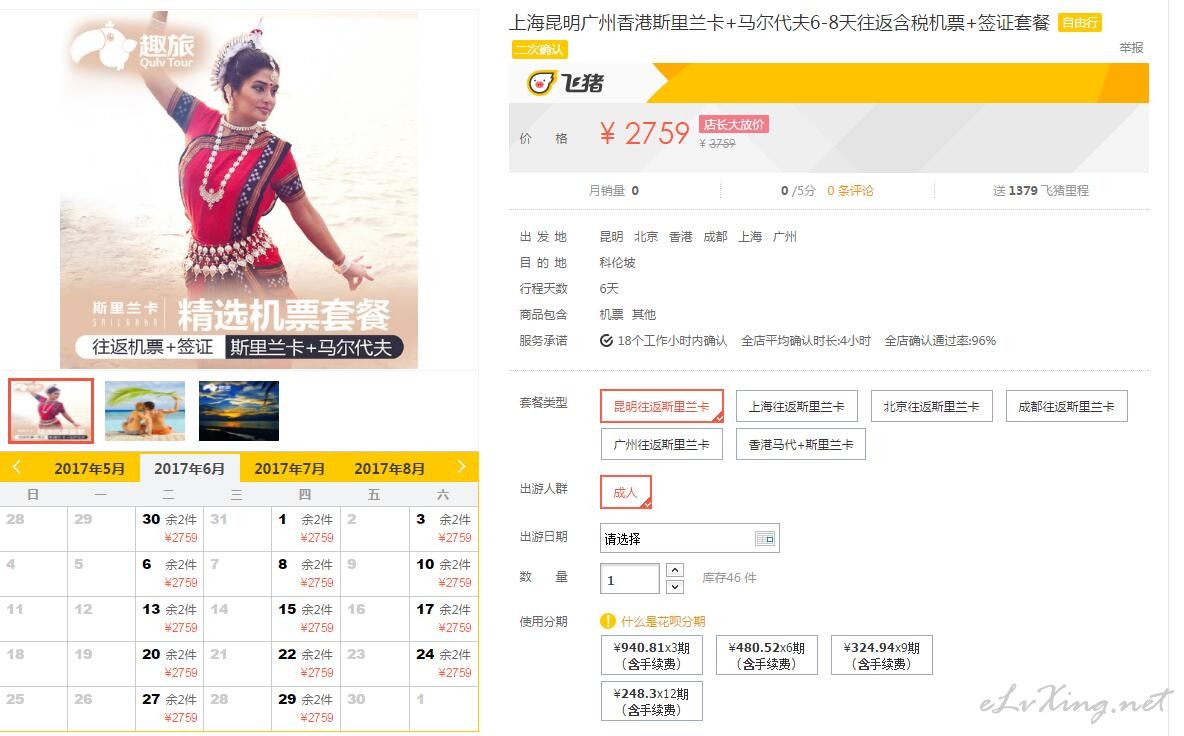Switch calendar to 2017年7月 tab
Image resolution: width=1184 pixels, height=736 pixels.
290,468
